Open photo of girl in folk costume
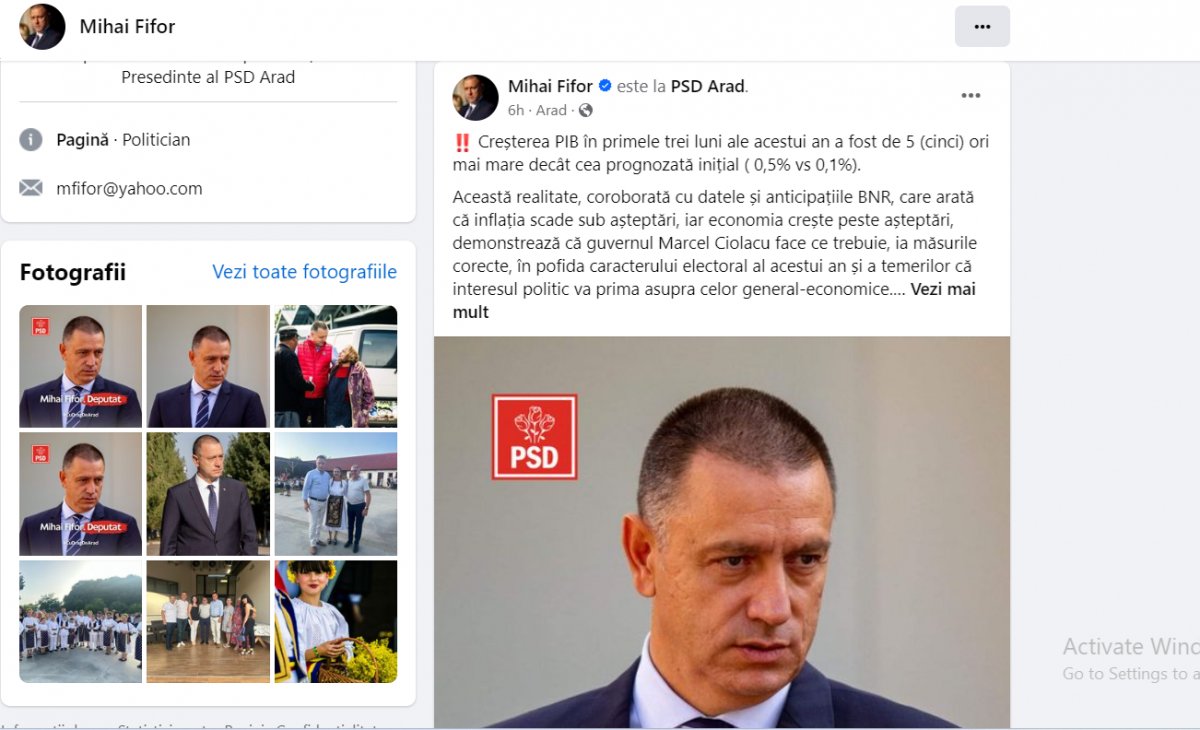This screenshot has height=730, width=1200. (336, 621)
